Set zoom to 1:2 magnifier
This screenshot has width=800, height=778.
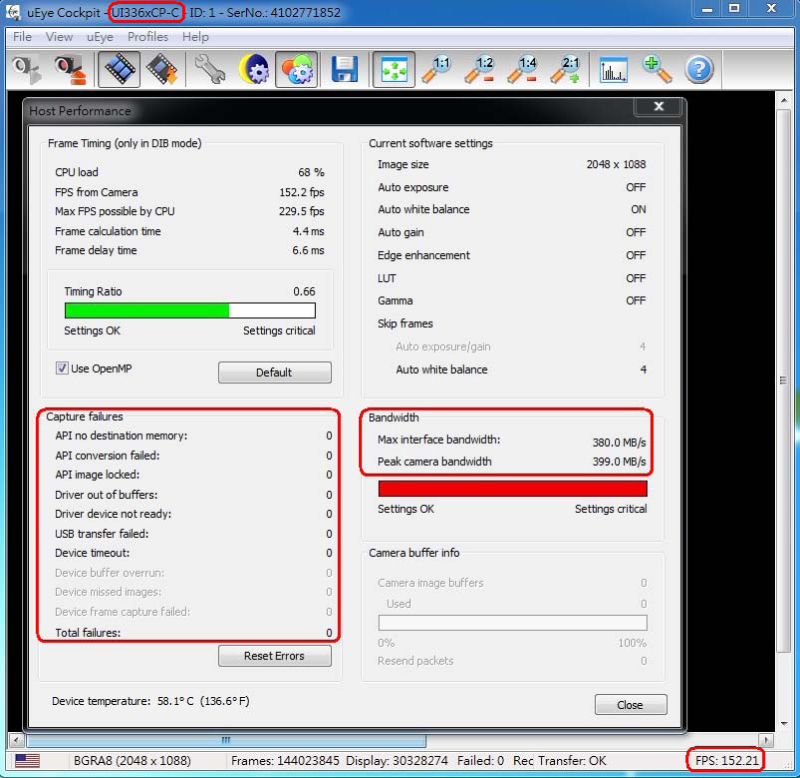point(480,69)
